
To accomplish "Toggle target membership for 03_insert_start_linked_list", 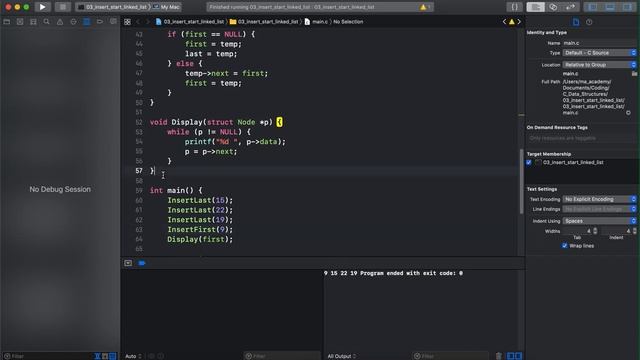I will coord(529,162).
